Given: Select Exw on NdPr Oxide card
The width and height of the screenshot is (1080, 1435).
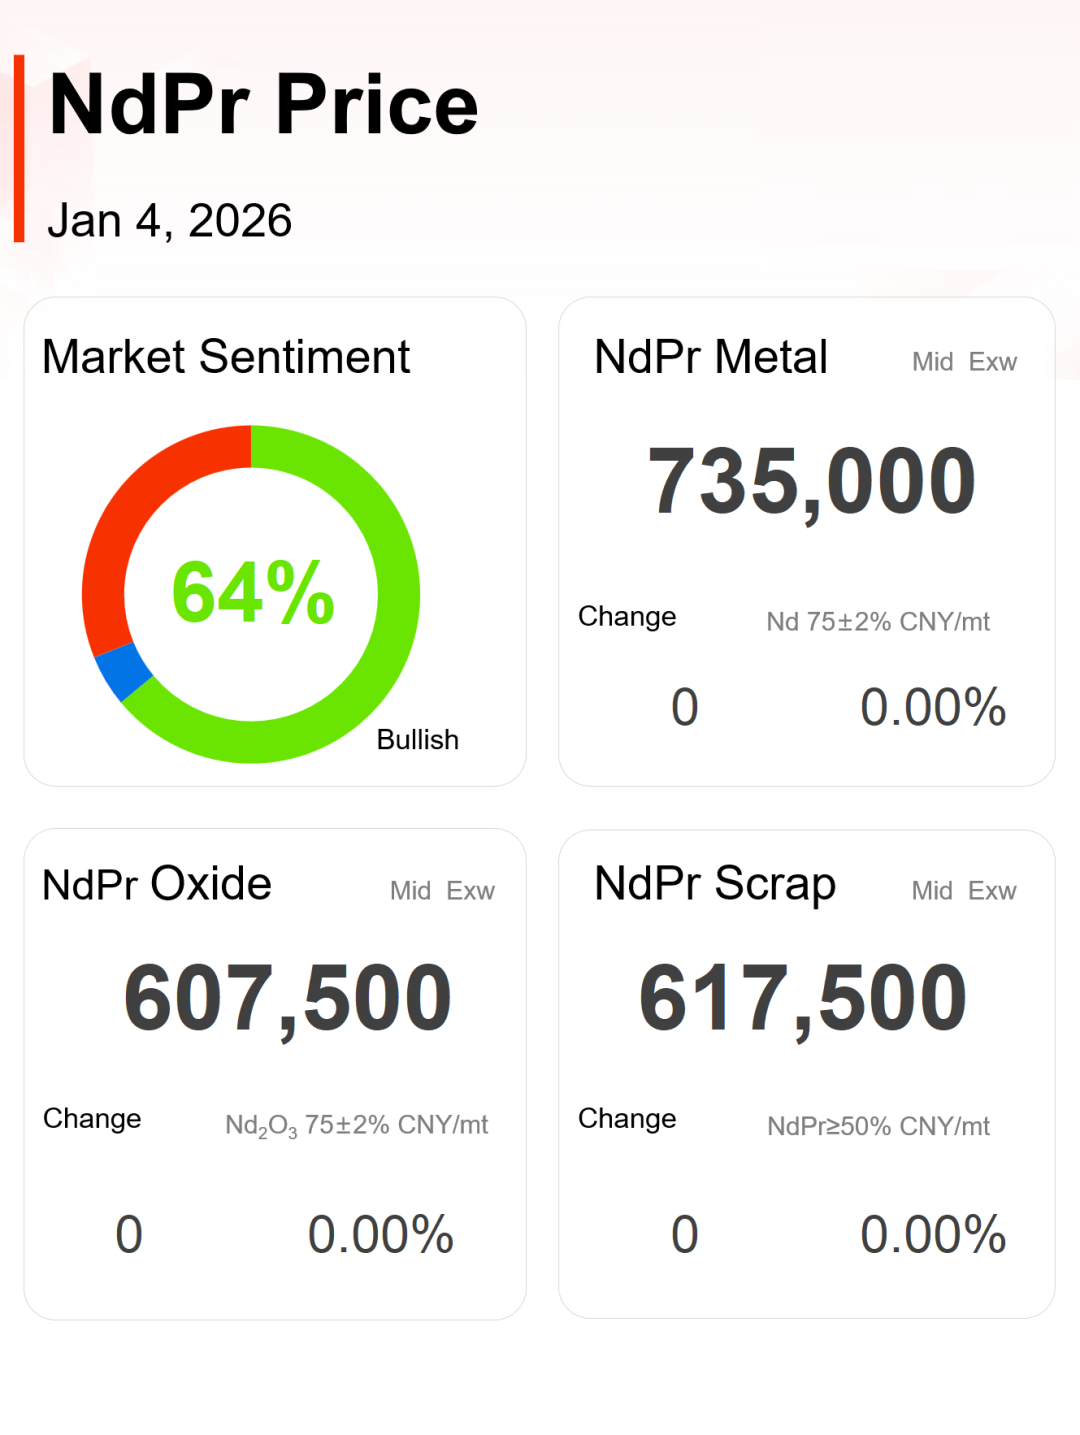Looking at the screenshot, I should point(471,891).
